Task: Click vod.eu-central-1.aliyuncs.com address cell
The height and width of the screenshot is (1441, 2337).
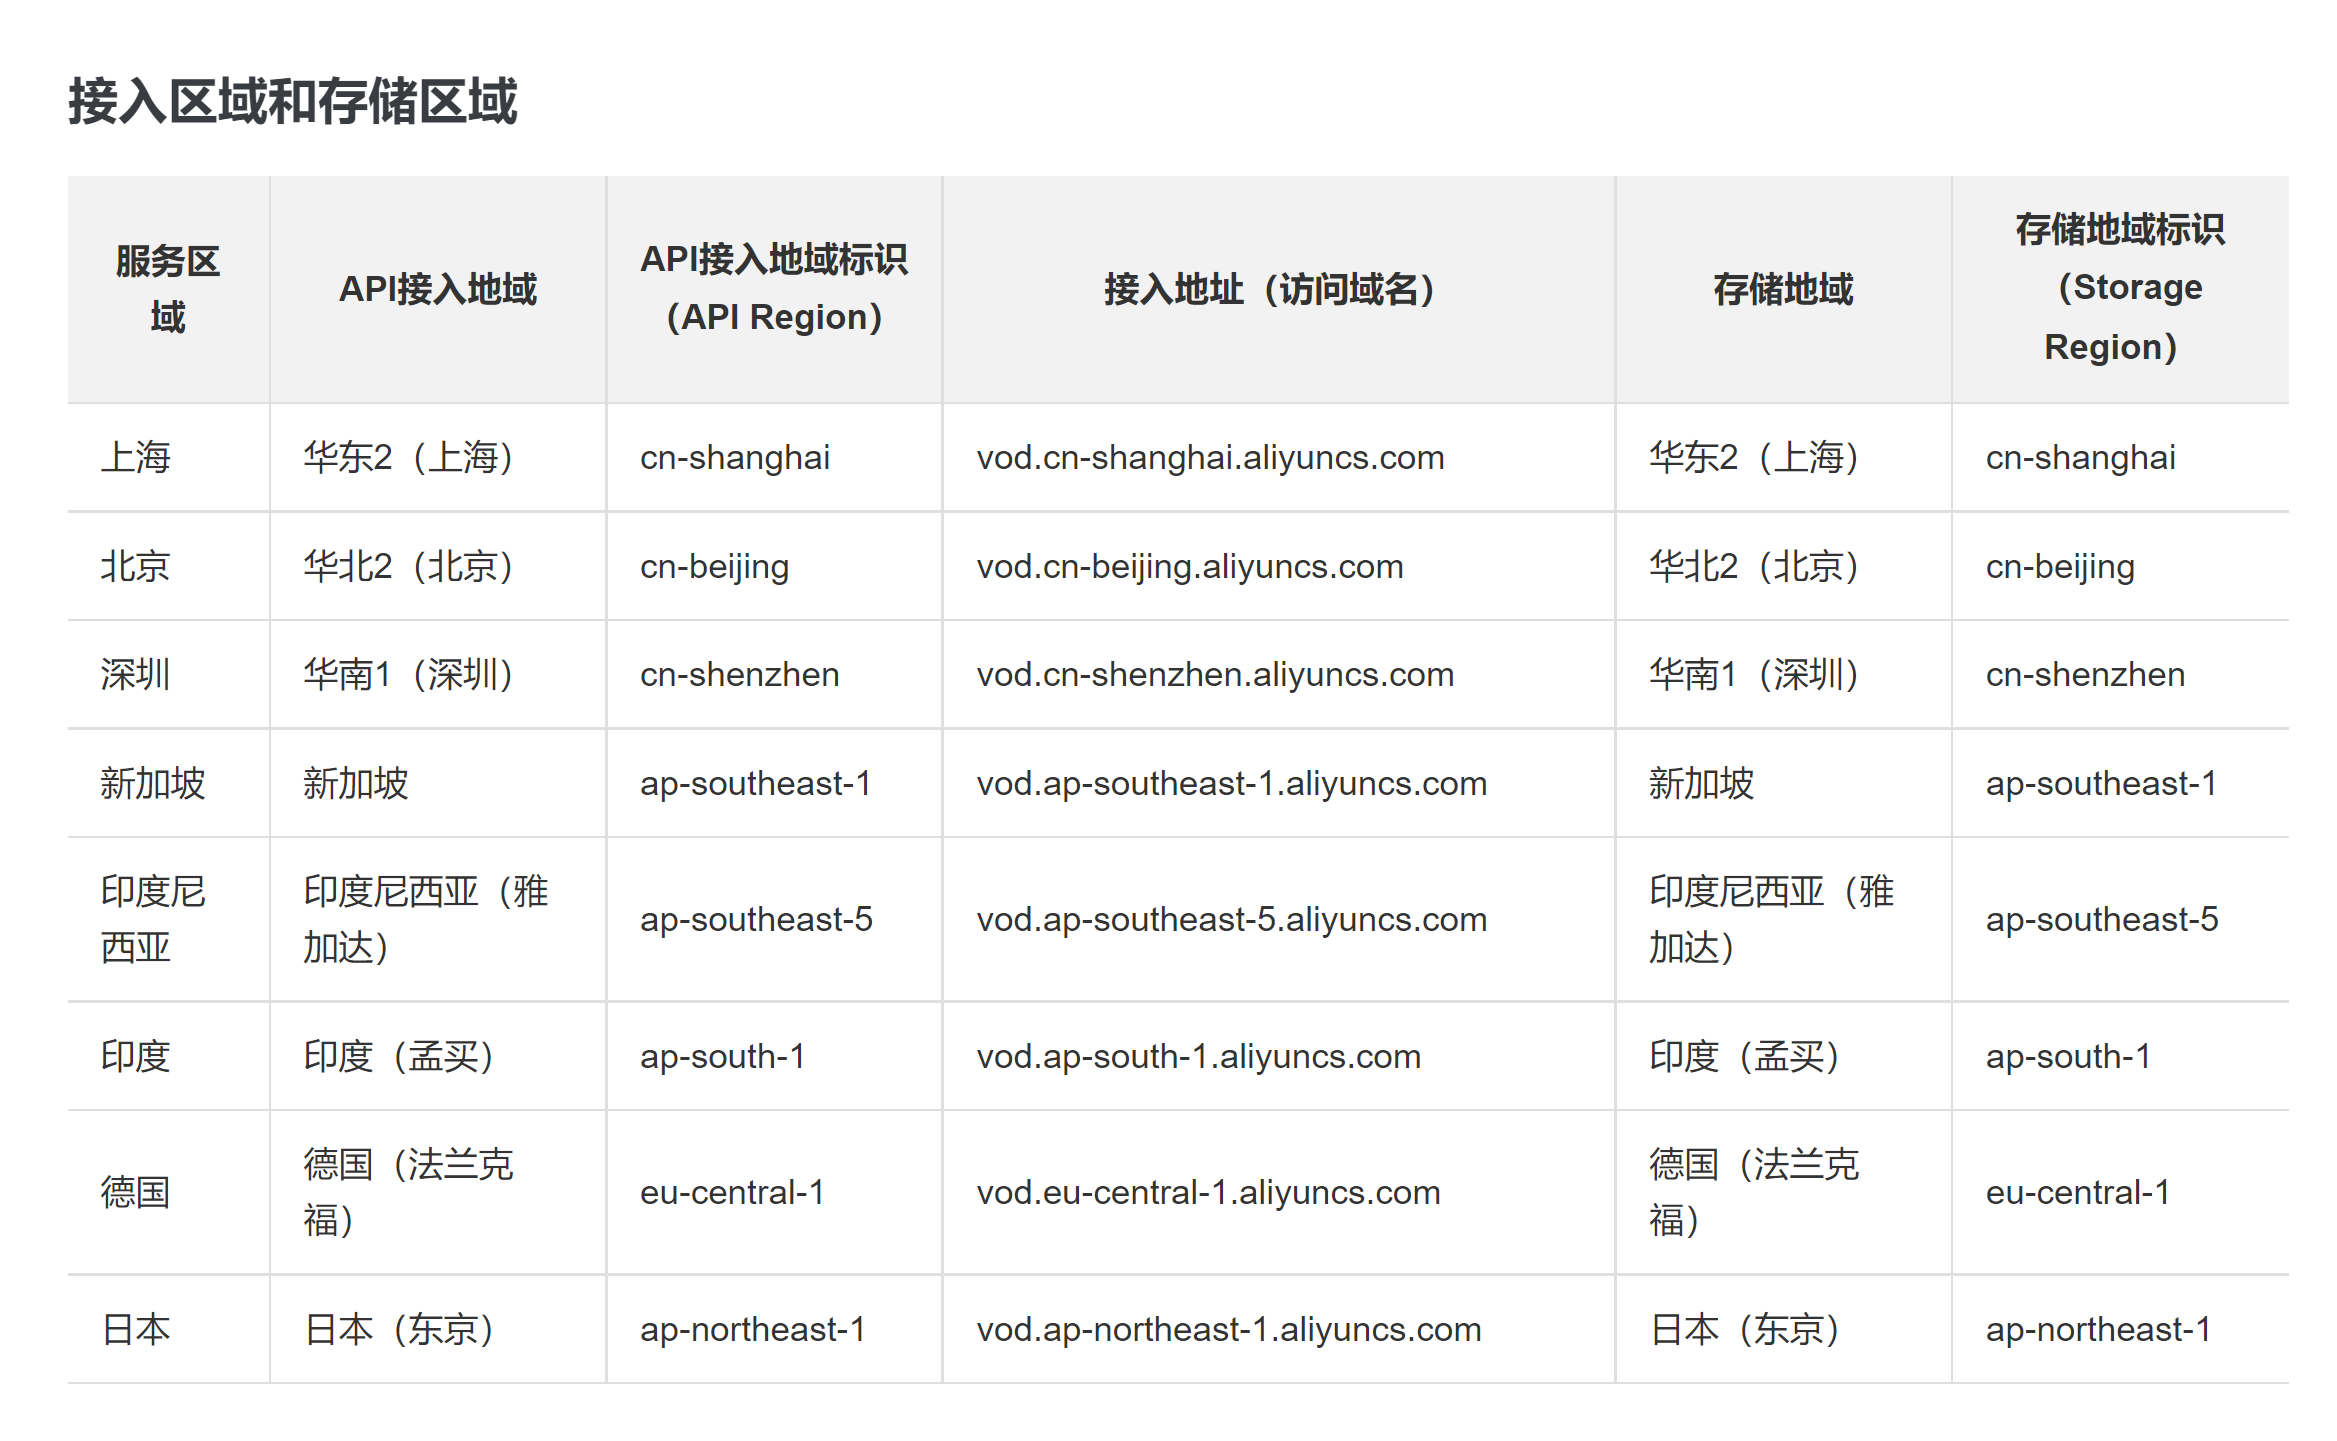Action: pyautogui.click(x=1208, y=1193)
